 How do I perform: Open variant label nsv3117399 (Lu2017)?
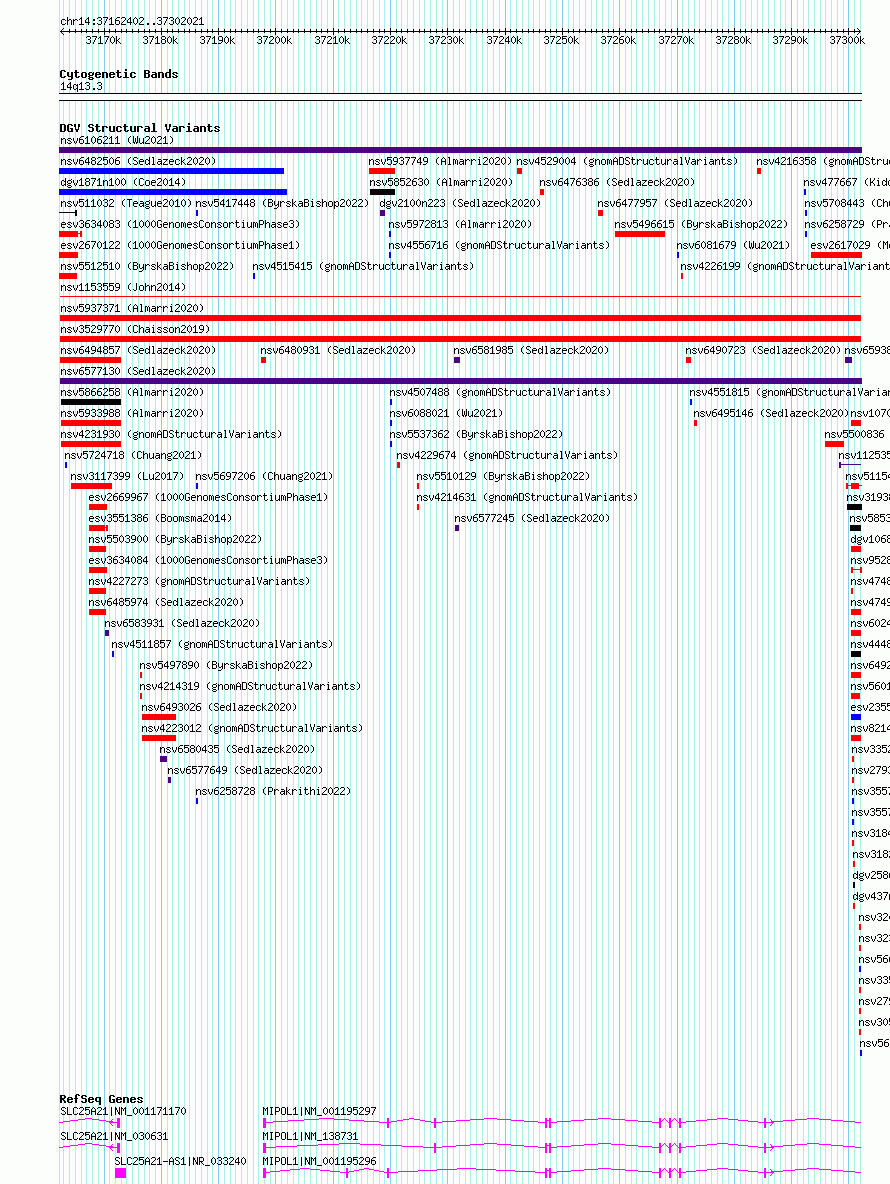pos(127,477)
